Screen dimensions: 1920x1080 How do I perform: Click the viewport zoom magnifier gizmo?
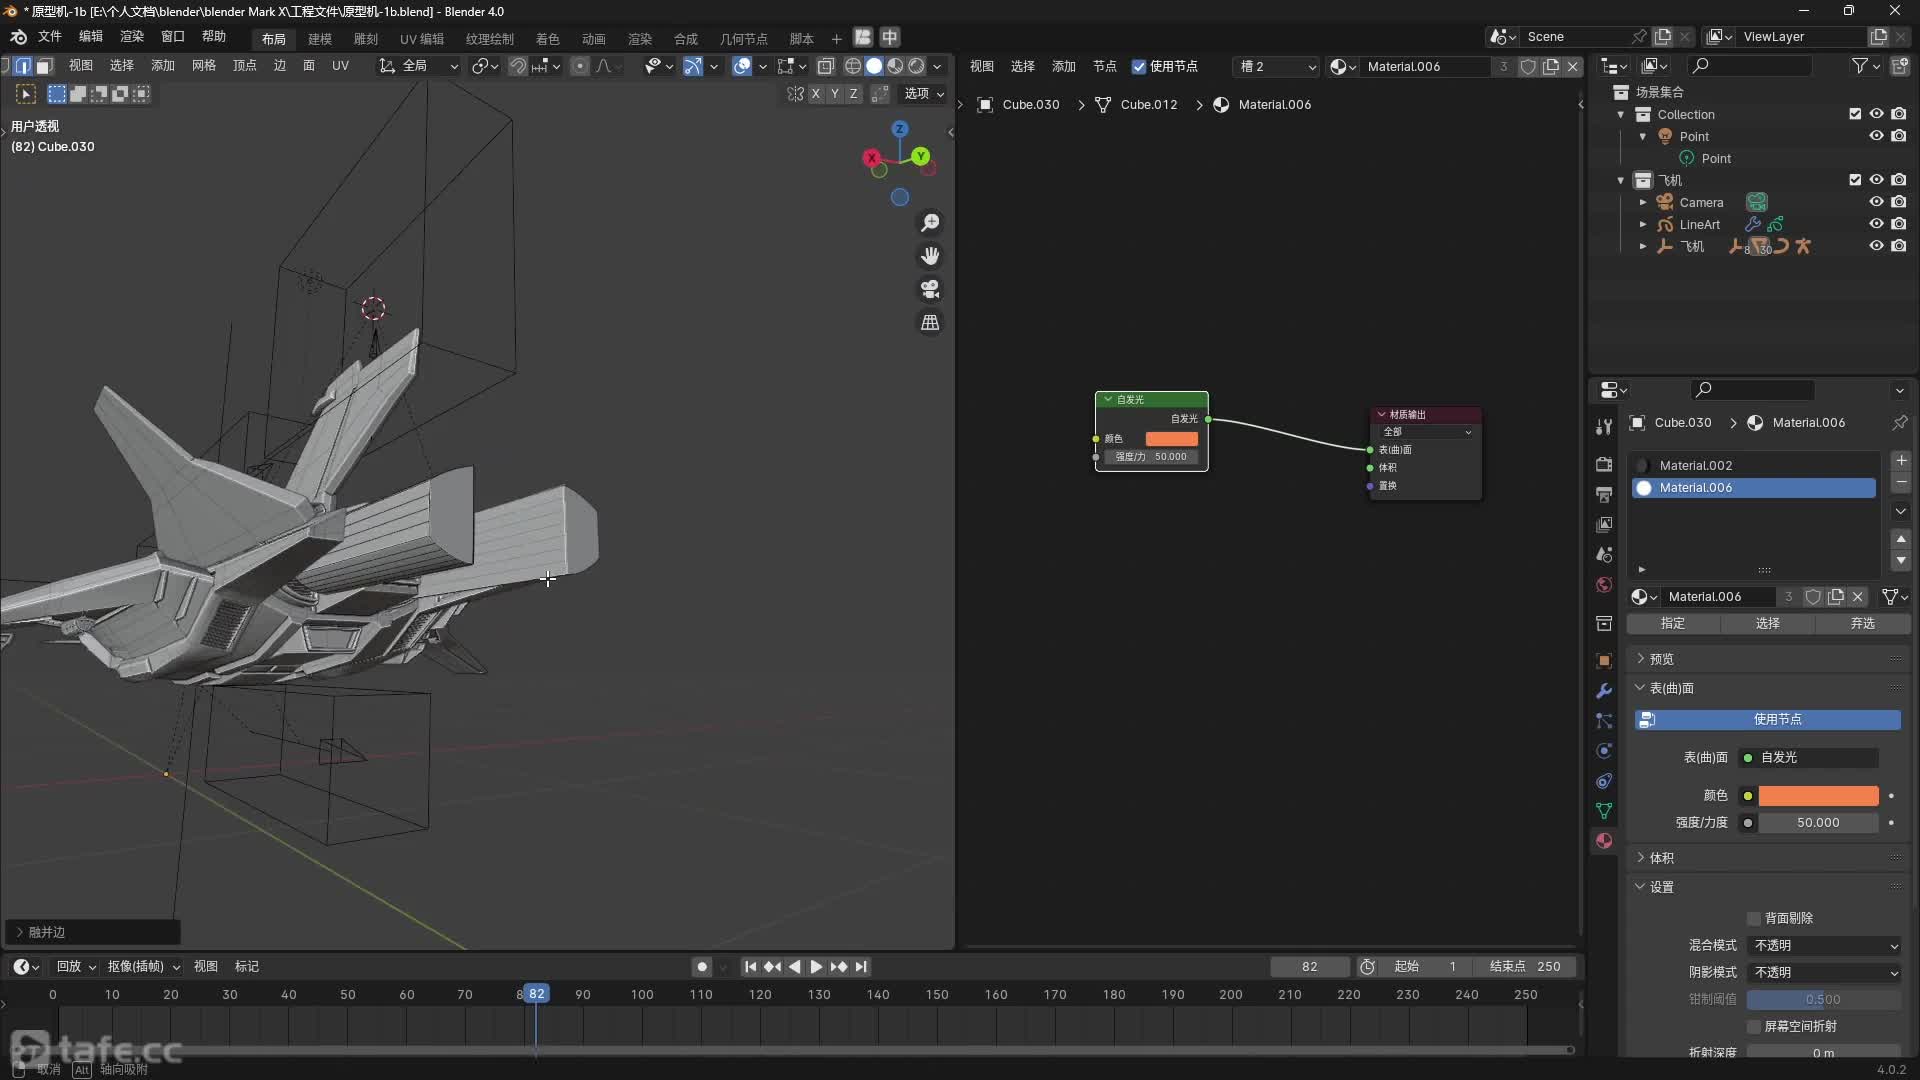(x=930, y=223)
